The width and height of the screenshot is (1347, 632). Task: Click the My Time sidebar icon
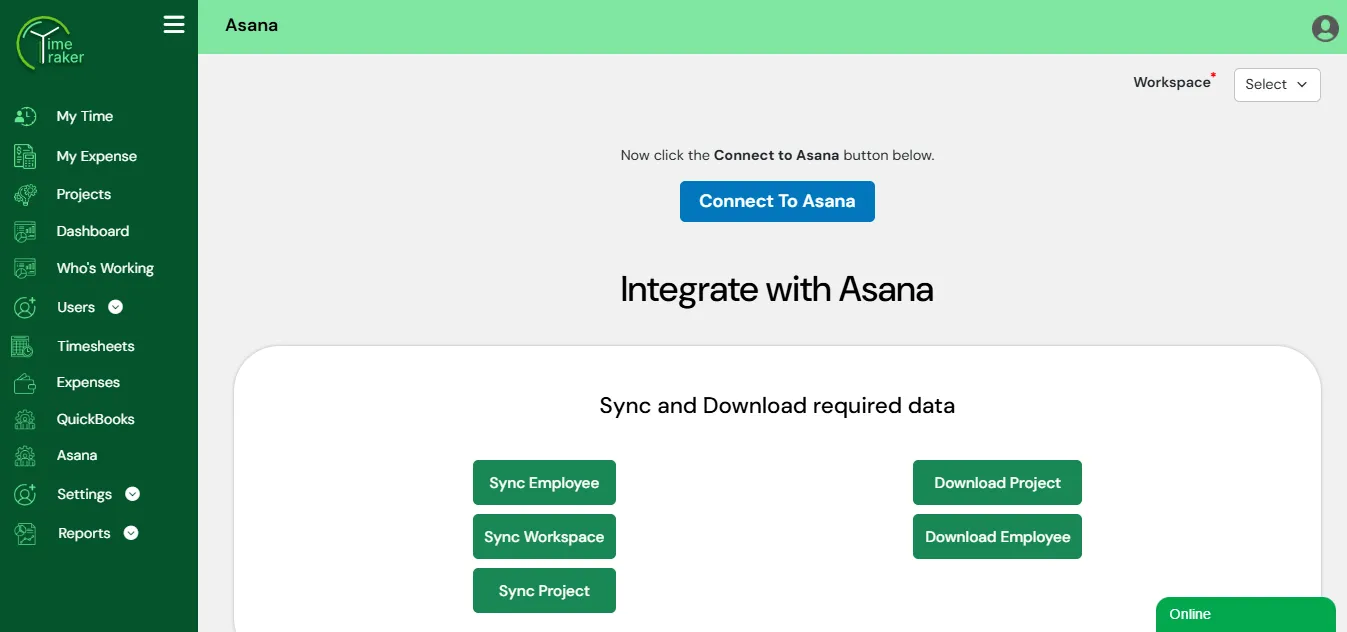(25, 117)
